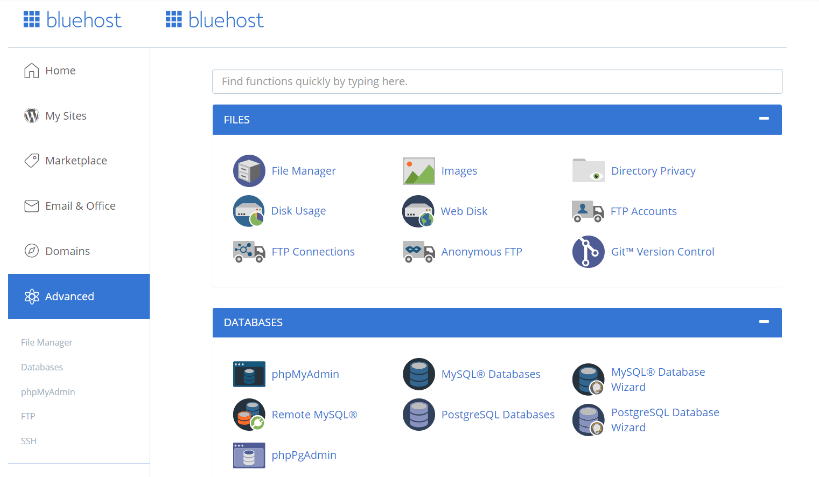Screen dimensions: 819x477
Task: Click the MySQL Database Wizard text link
Action: [x=658, y=379]
